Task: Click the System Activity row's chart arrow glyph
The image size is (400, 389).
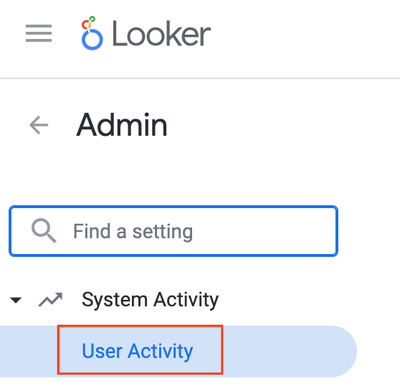Action: (50, 299)
